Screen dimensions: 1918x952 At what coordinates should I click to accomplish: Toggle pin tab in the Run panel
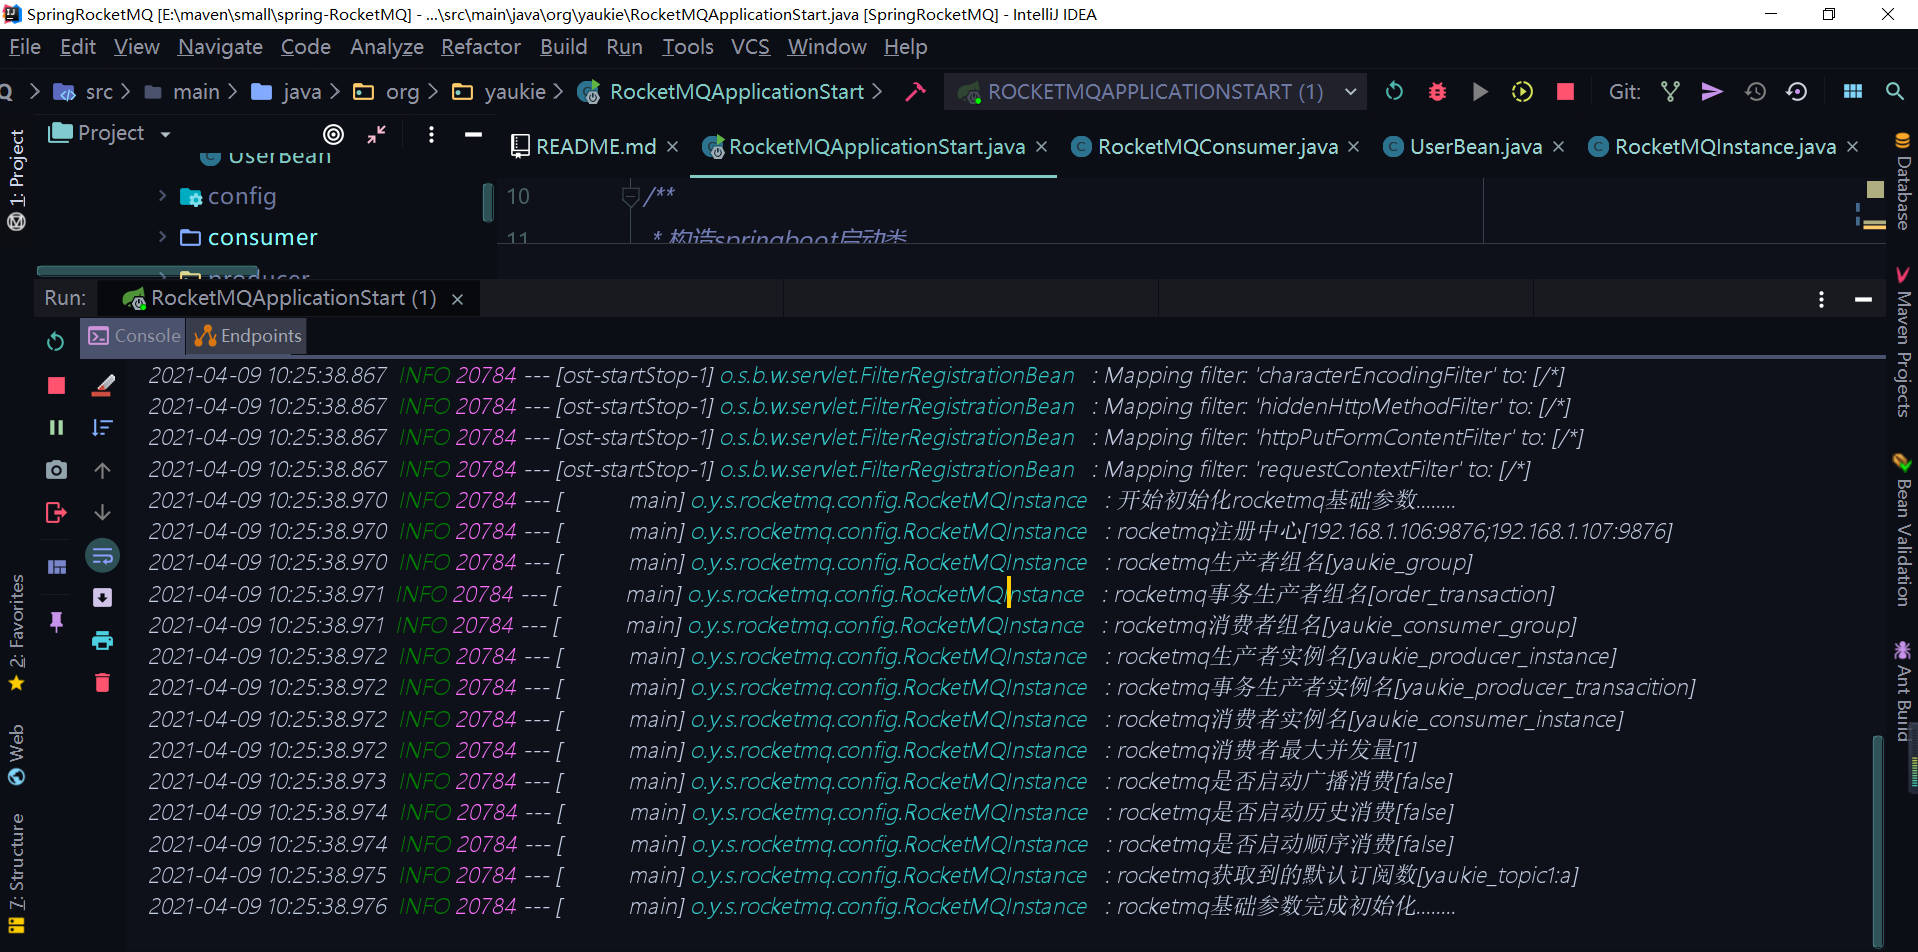(56, 622)
